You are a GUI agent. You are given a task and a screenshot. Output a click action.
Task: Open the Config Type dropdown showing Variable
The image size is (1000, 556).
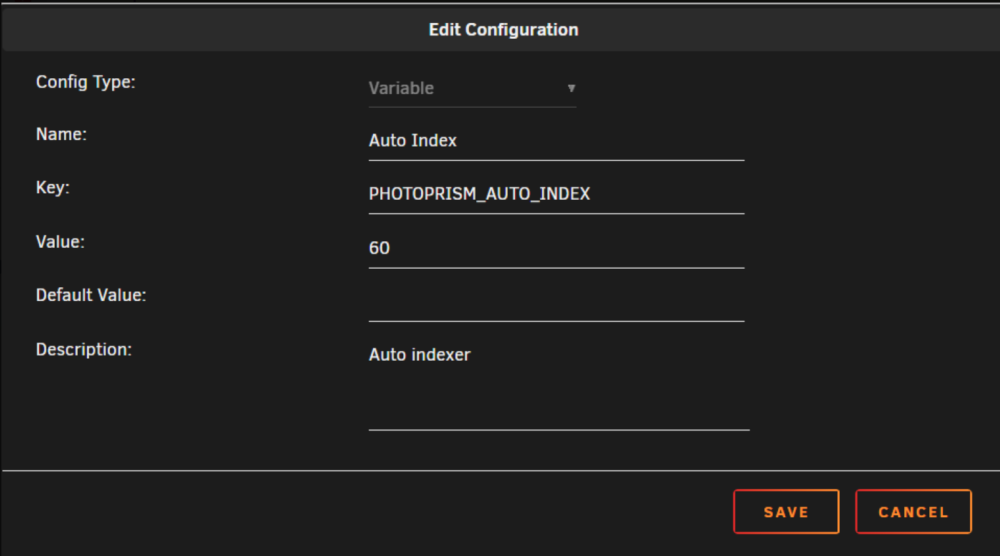click(x=472, y=89)
